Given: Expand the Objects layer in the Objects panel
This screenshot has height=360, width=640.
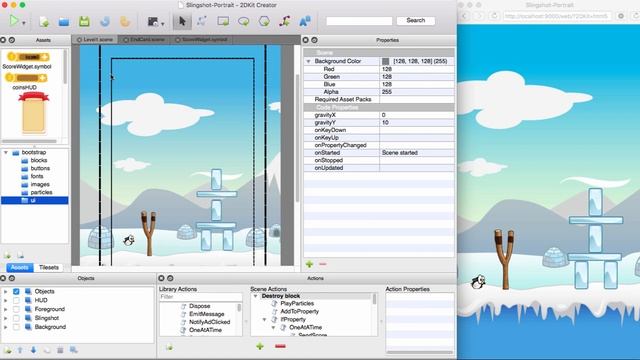Looking at the screenshot, I should click(5, 291).
